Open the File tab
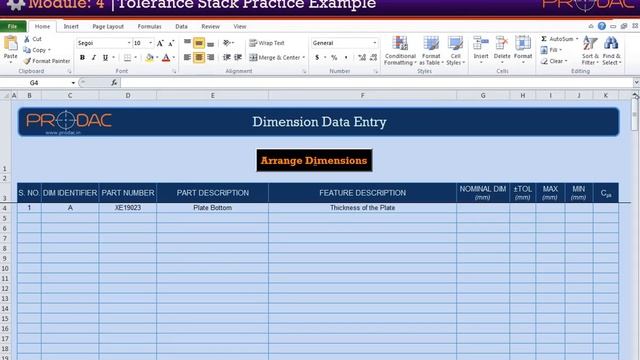 point(13,26)
